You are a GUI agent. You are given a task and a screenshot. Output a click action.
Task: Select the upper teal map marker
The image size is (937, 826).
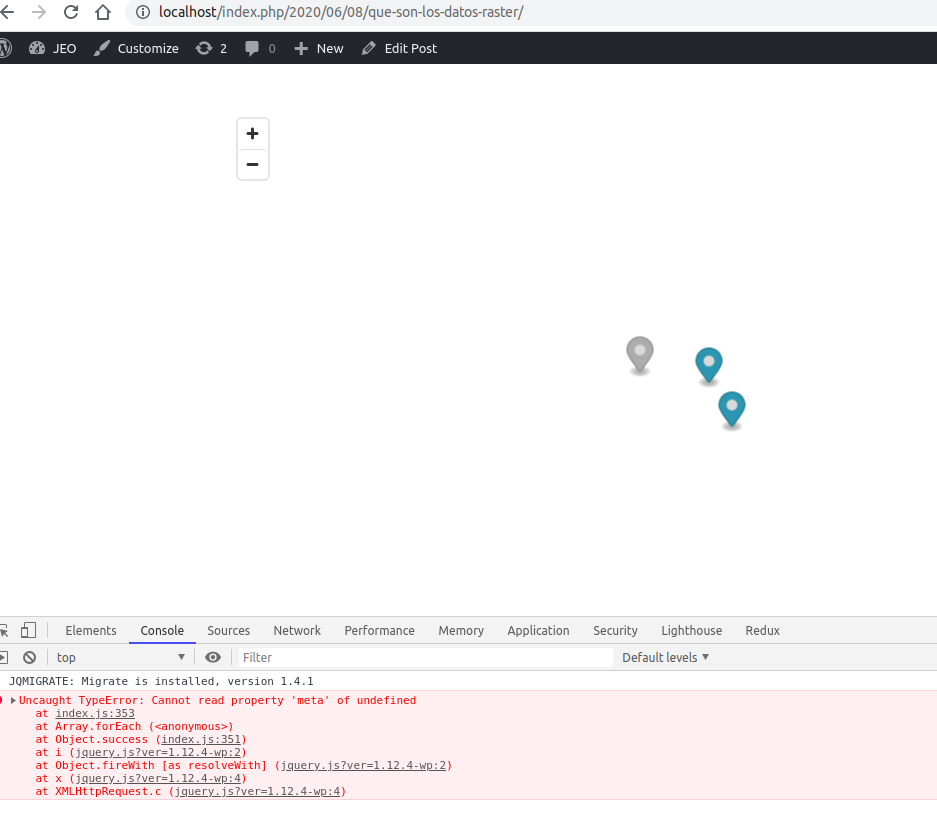tap(709, 365)
